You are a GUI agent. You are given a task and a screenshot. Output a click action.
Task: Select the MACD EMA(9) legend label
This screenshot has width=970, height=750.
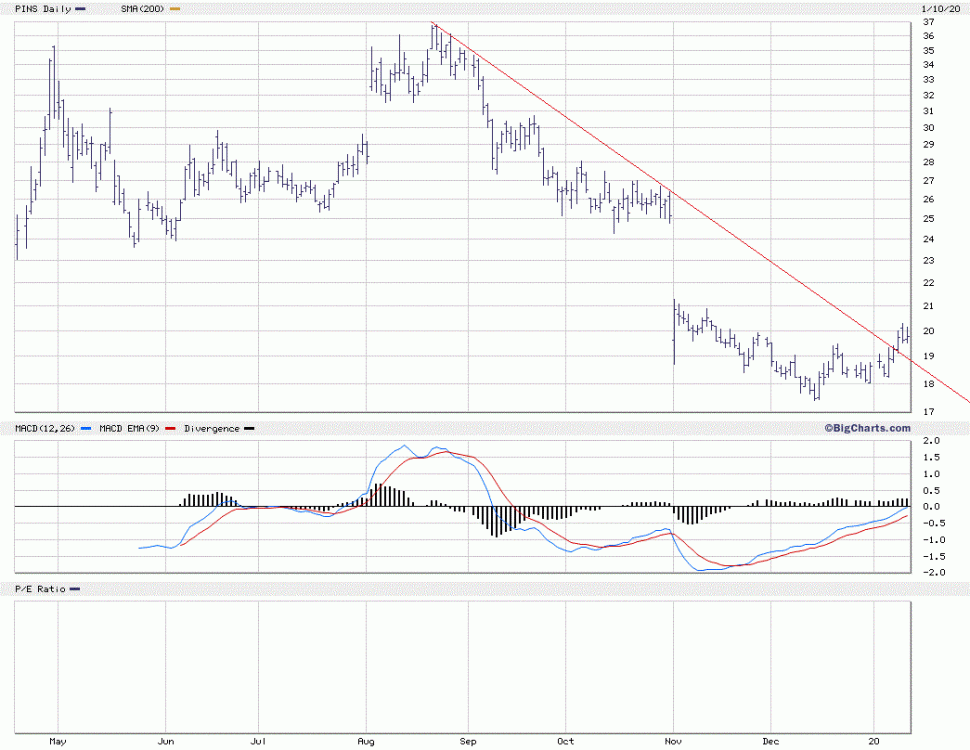pyautogui.click(x=129, y=428)
